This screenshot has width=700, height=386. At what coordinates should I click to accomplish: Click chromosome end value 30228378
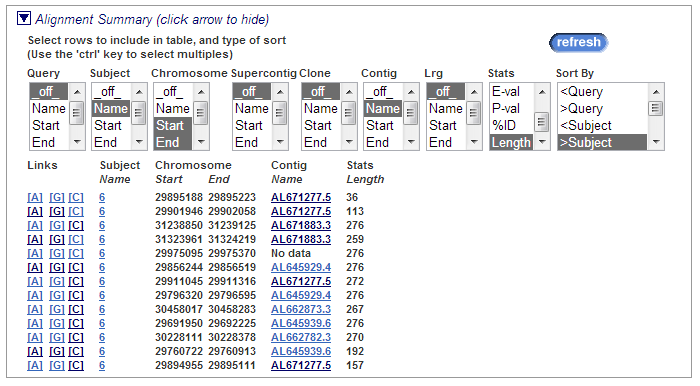(232, 337)
